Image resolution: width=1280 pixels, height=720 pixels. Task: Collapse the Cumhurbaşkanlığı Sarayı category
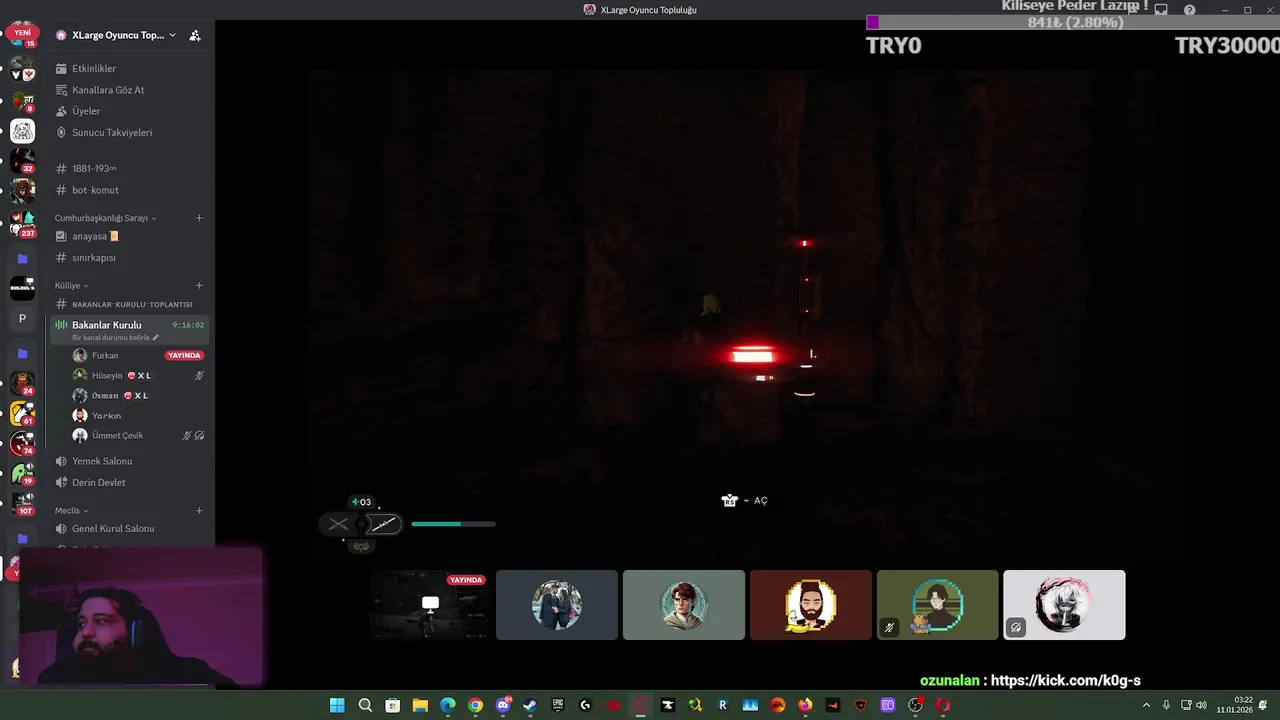click(x=105, y=218)
